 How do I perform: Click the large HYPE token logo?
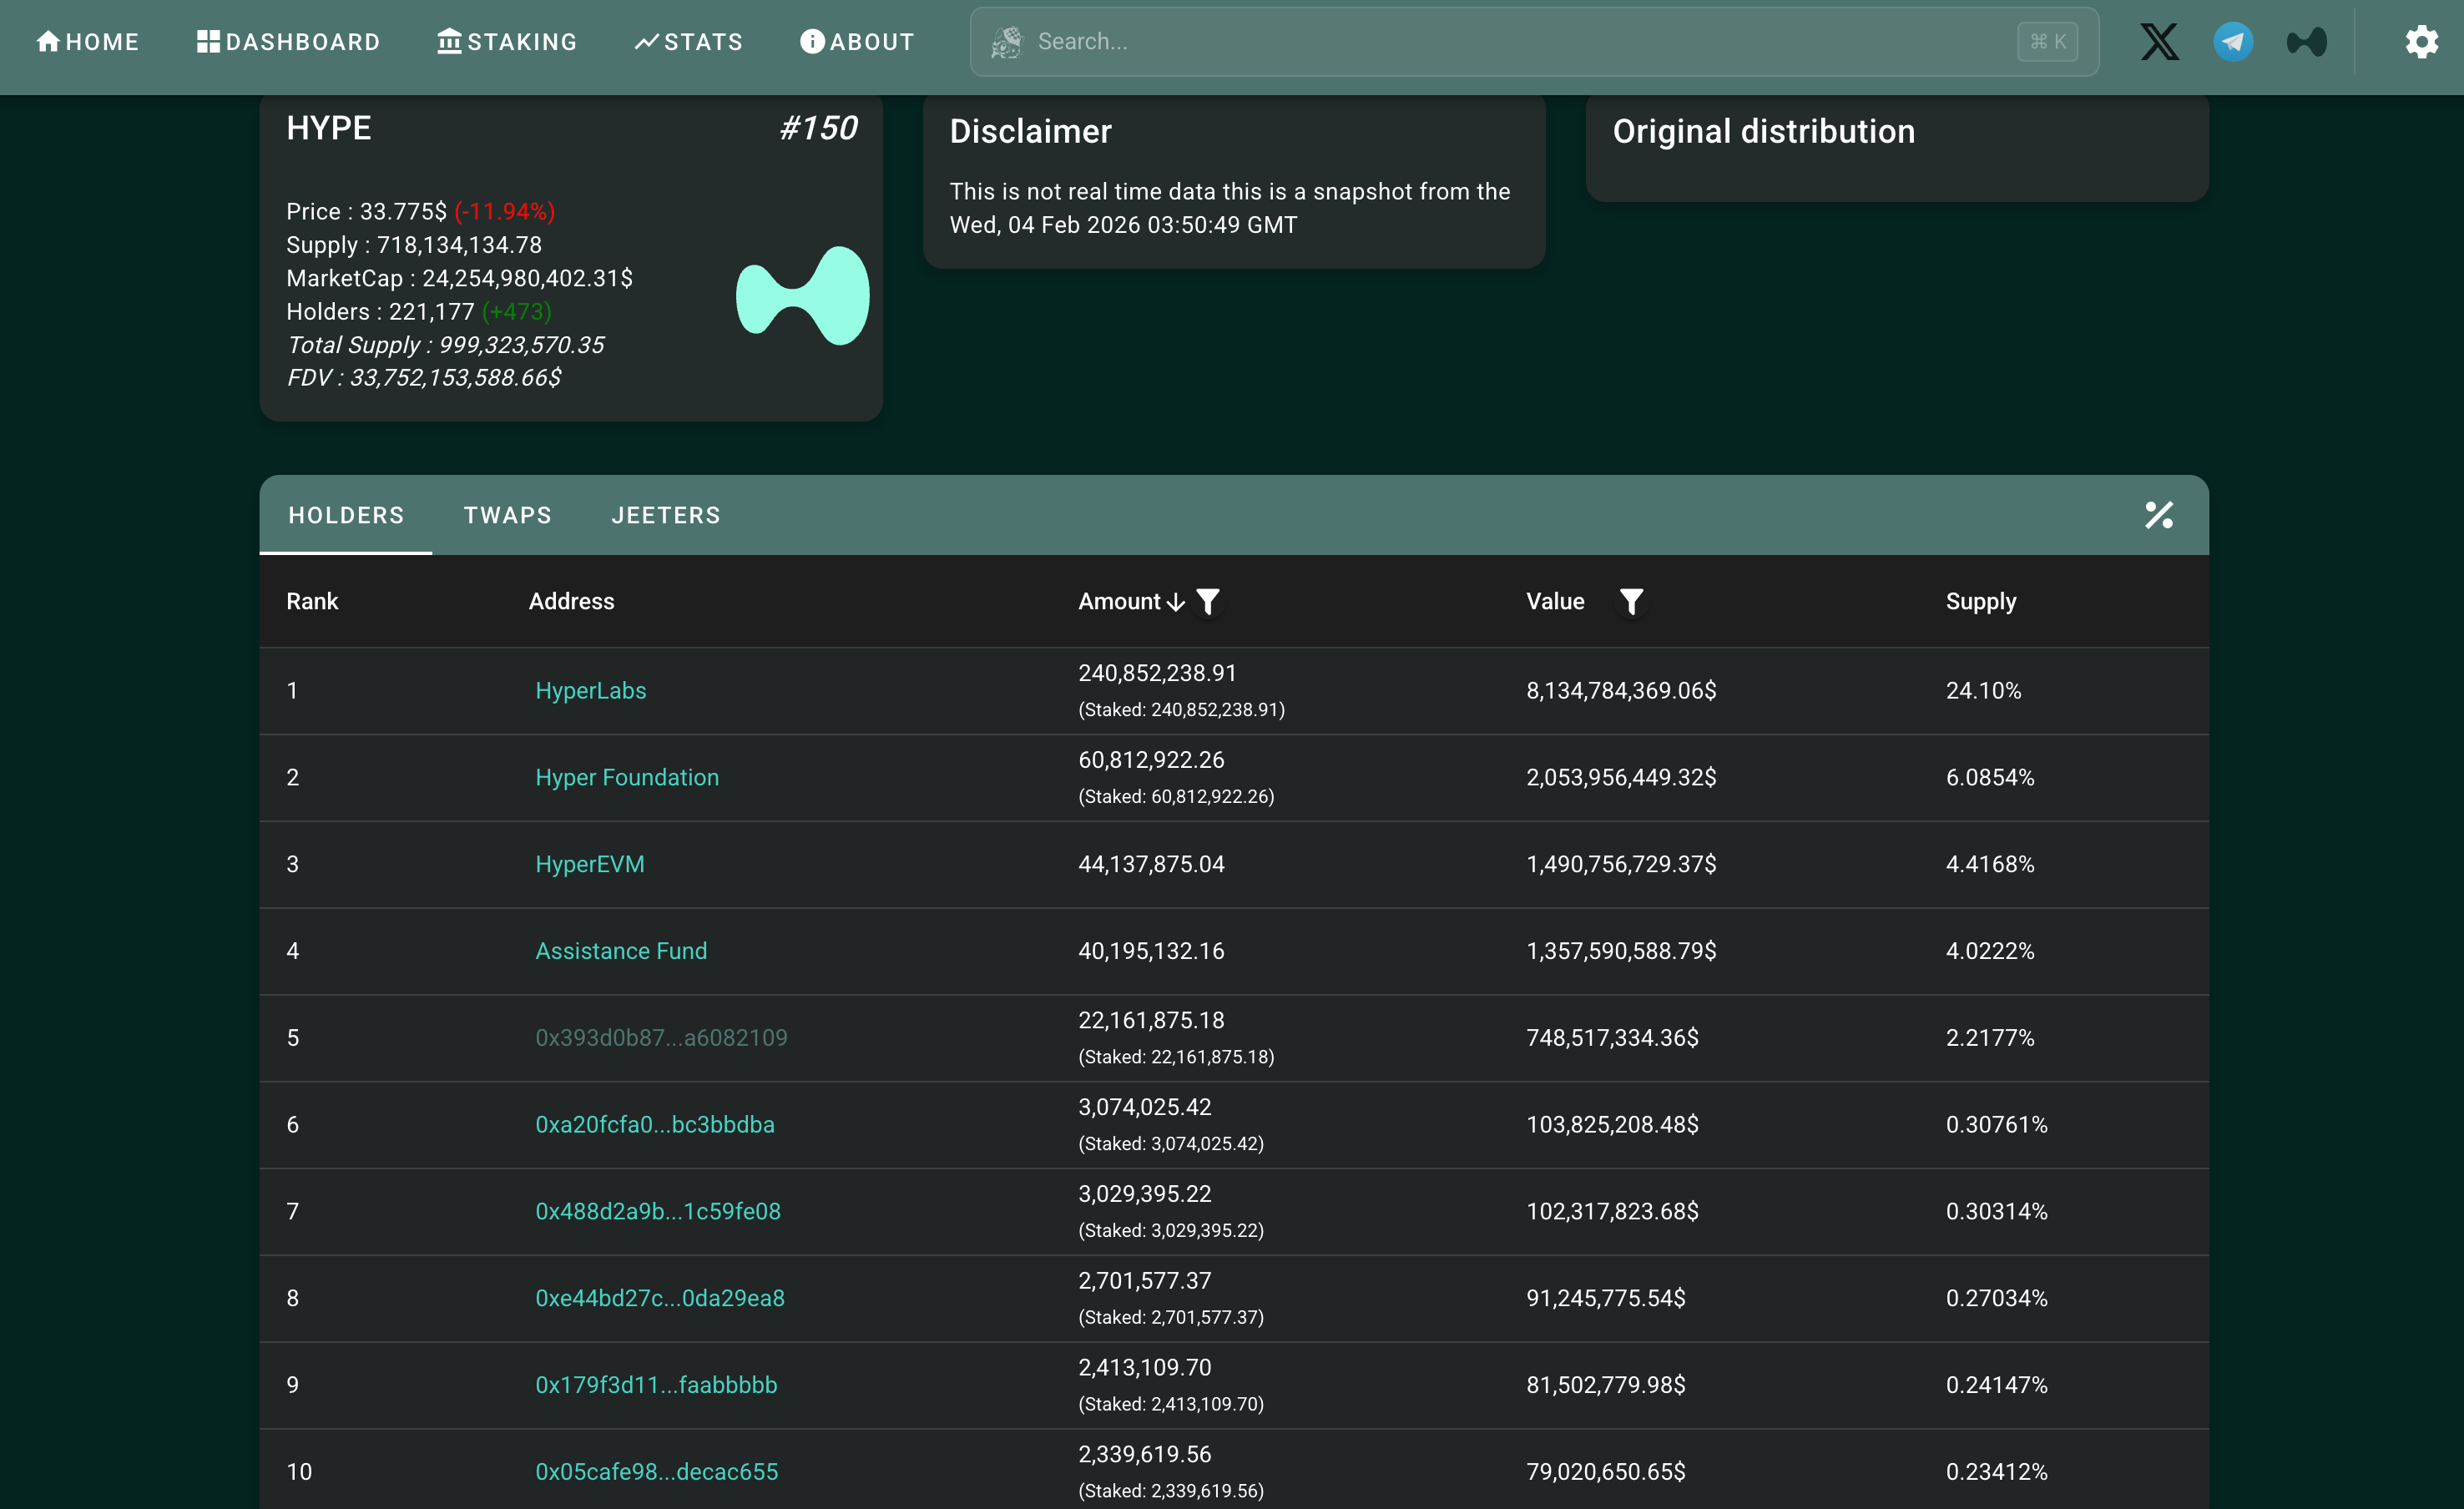click(802, 295)
